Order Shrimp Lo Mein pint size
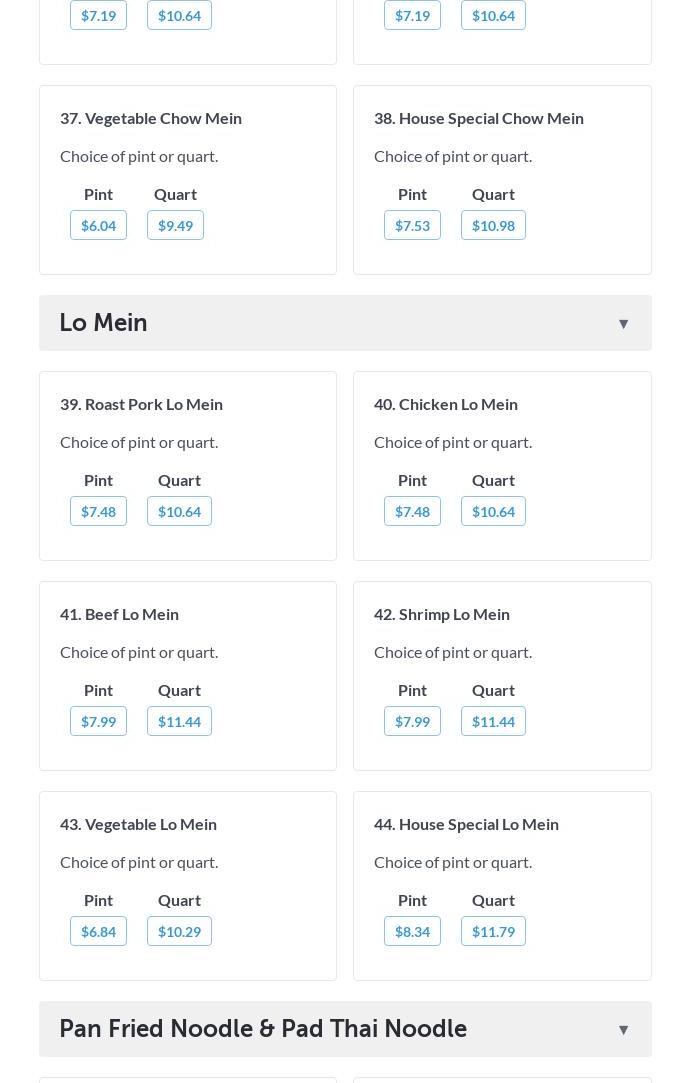This screenshot has height=1083, width=690. coord(412,721)
